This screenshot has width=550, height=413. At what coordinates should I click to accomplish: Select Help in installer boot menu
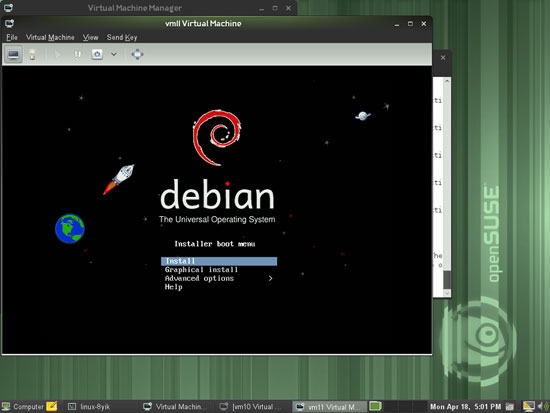174,287
